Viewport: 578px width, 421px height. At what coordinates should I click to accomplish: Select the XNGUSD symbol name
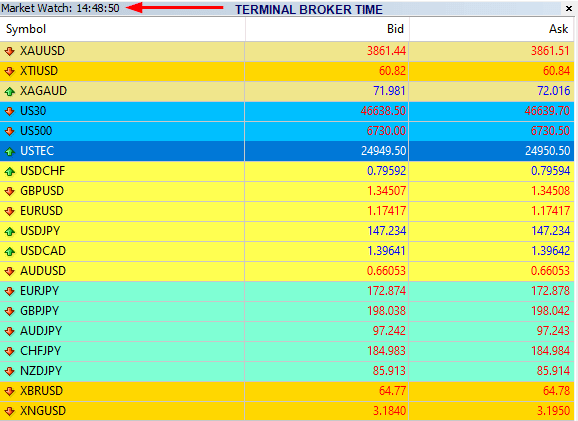[43, 411]
